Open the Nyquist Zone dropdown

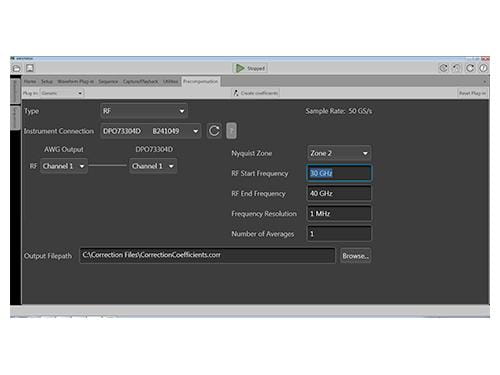click(x=339, y=153)
